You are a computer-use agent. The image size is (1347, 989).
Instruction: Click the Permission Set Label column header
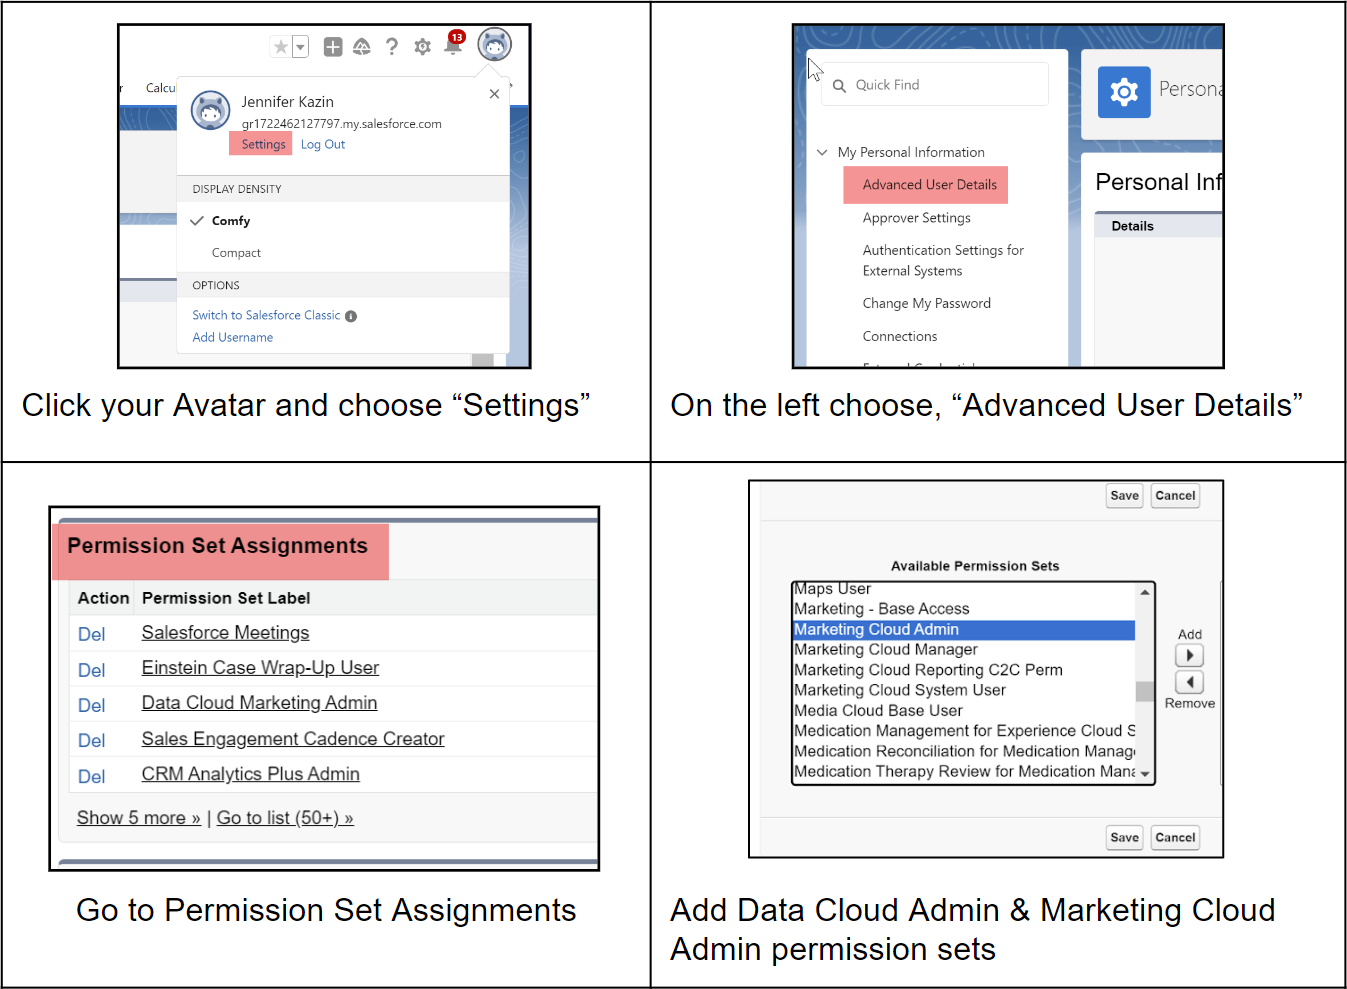(226, 598)
